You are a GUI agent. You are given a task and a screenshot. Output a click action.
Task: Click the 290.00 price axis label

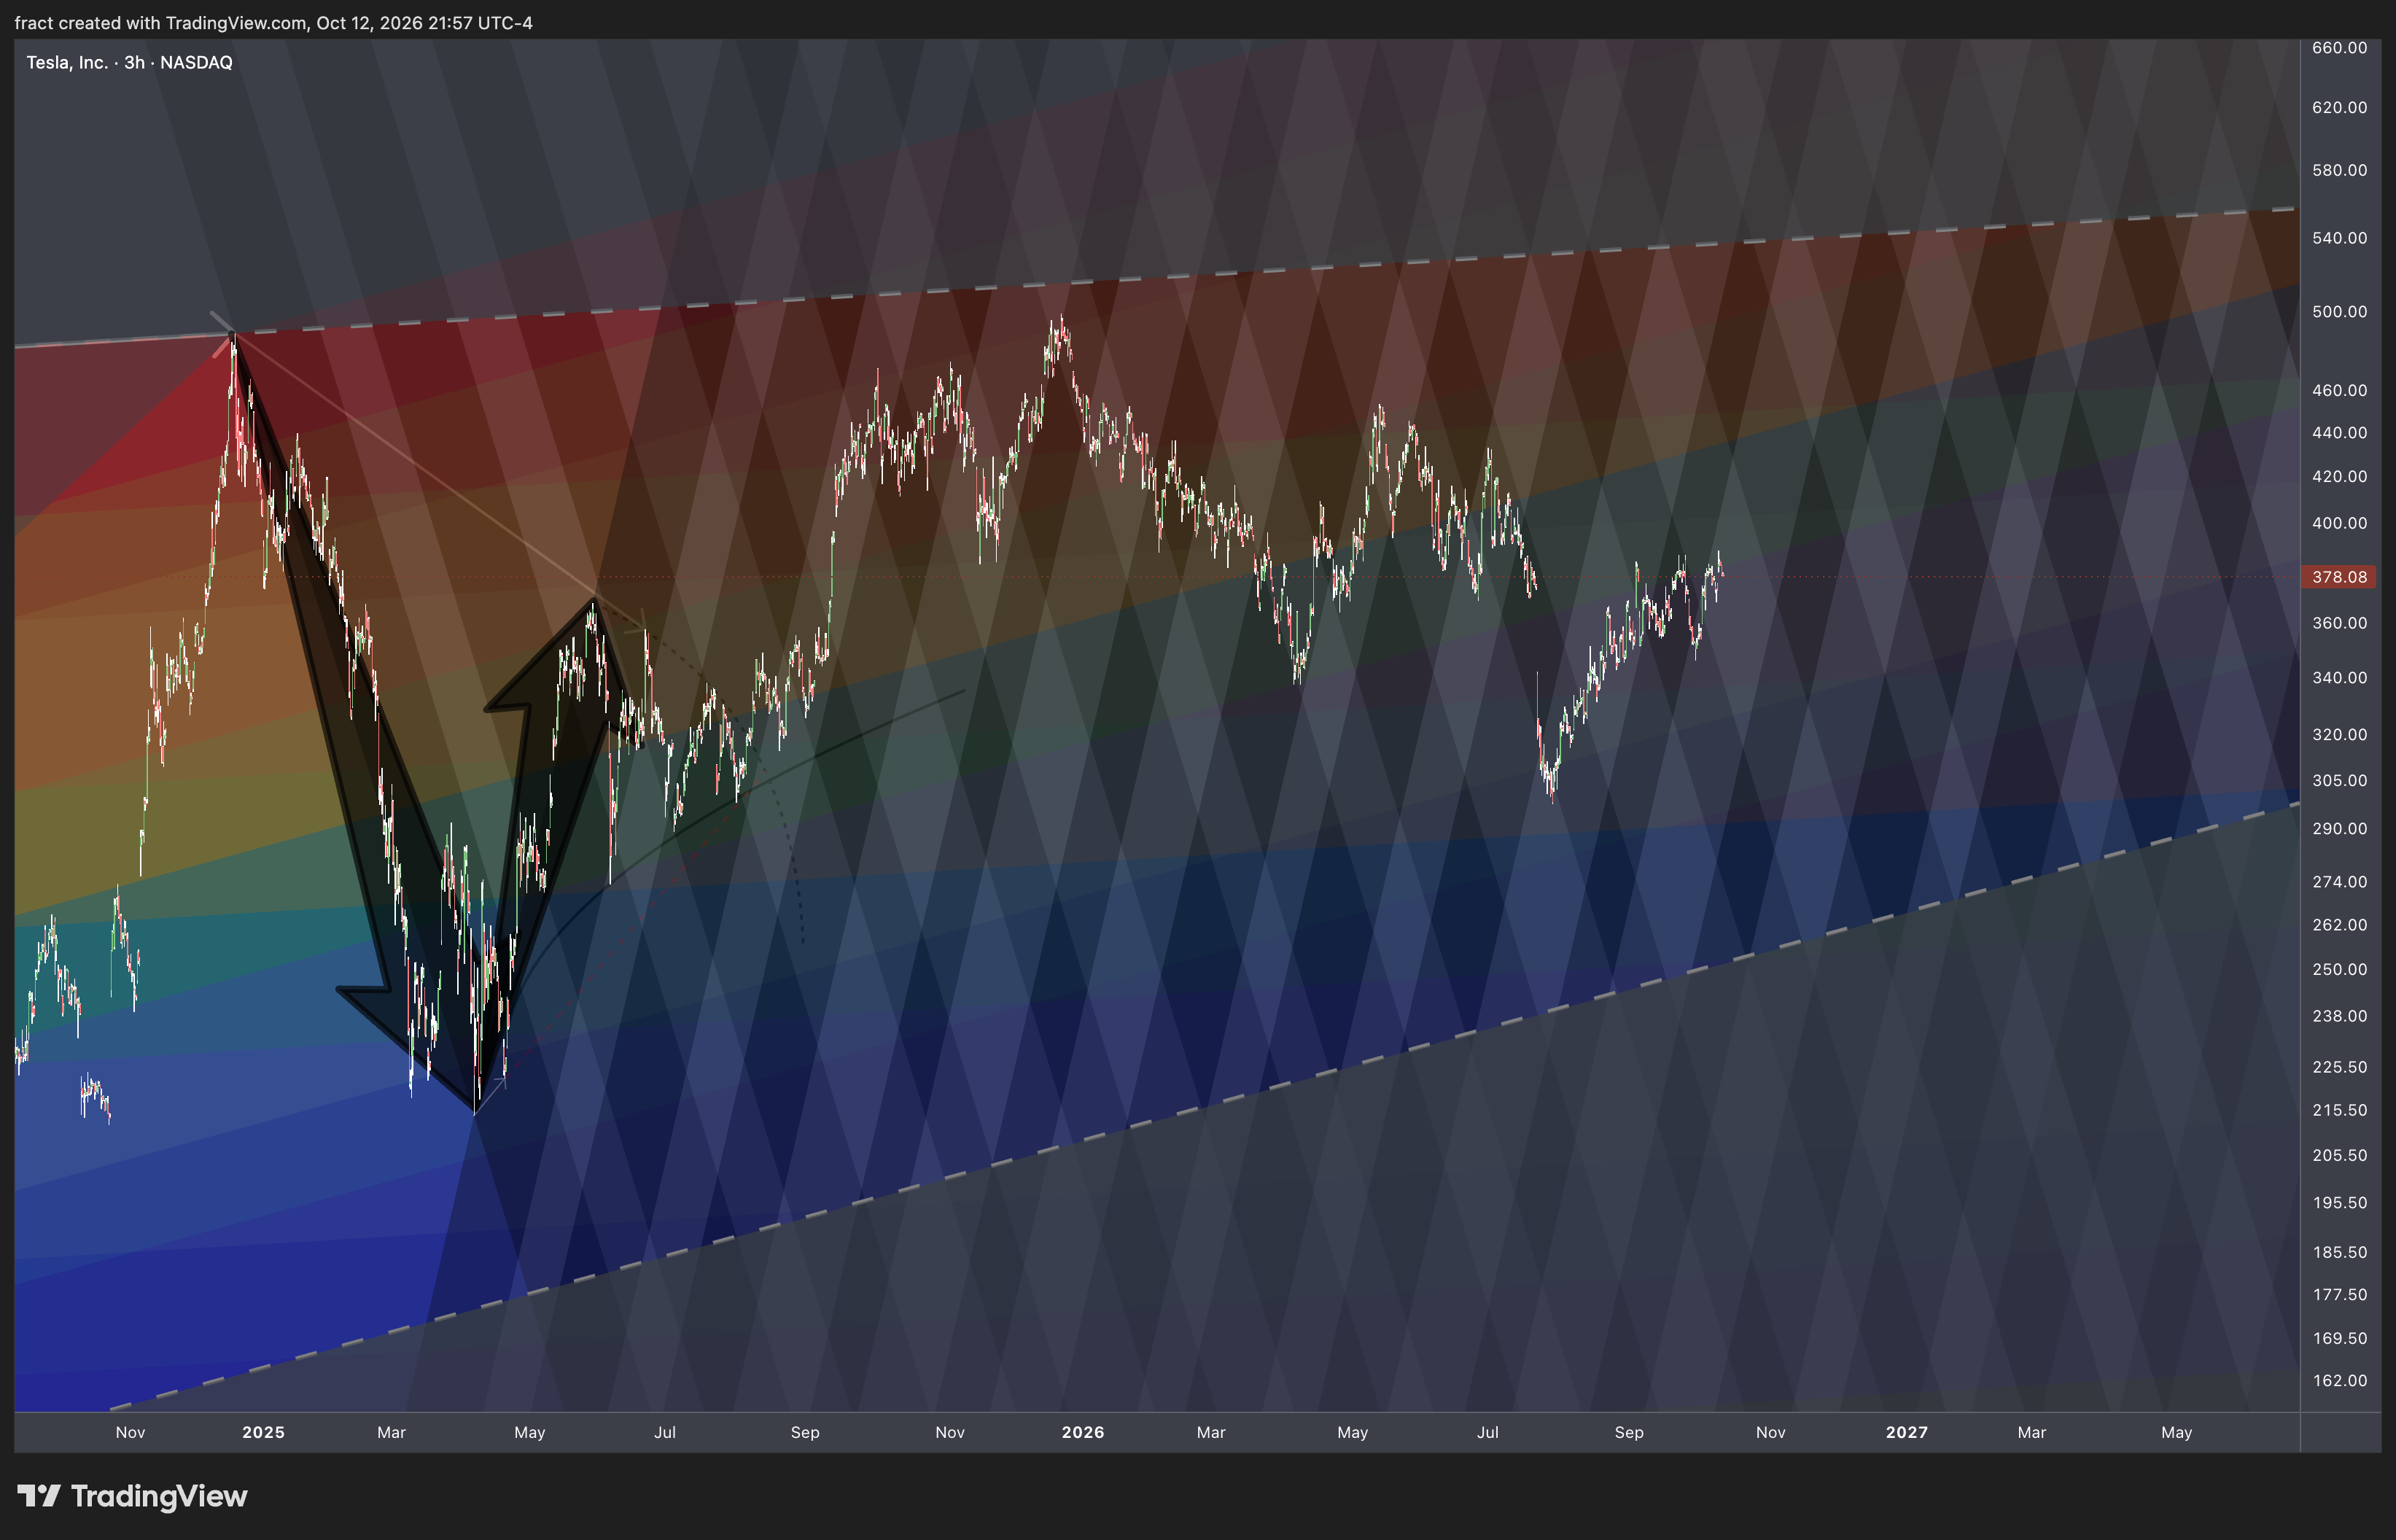coord(2339,829)
